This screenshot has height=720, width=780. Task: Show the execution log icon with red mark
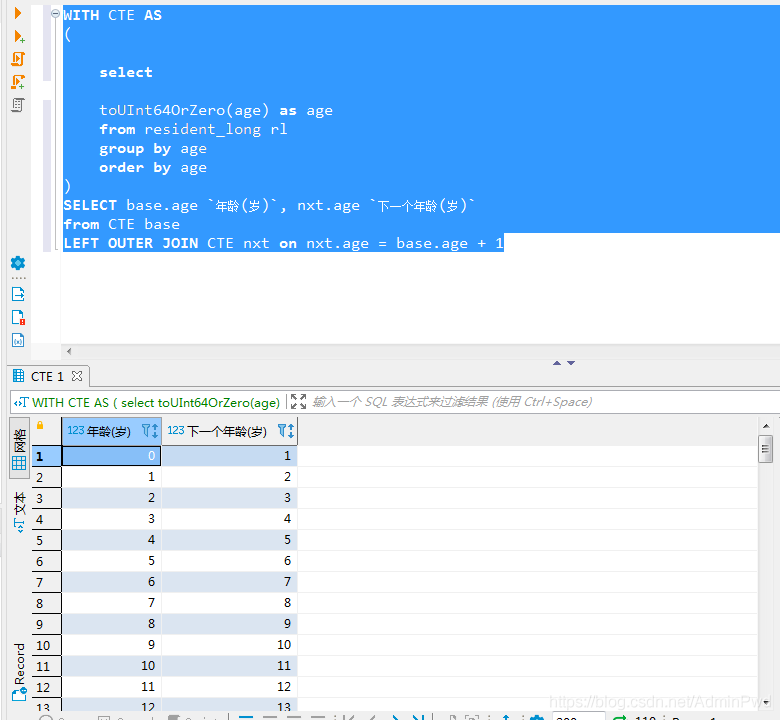18,317
